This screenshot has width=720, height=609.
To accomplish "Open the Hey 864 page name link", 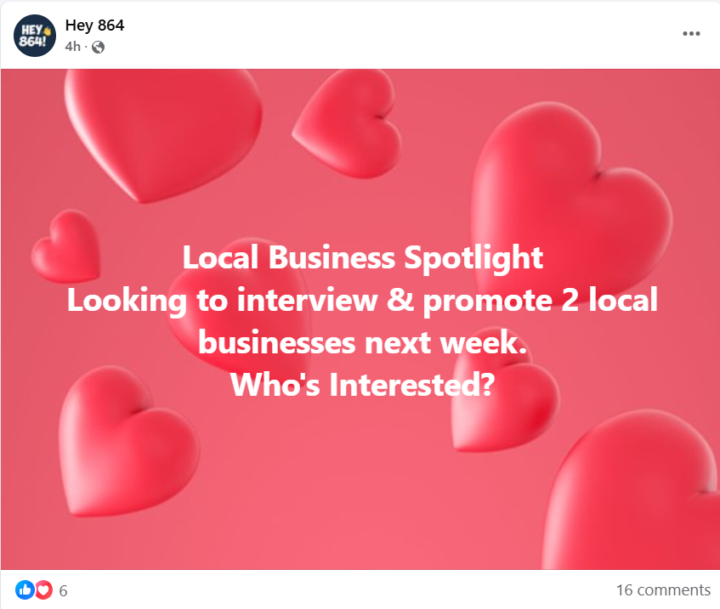I will point(94,25).
